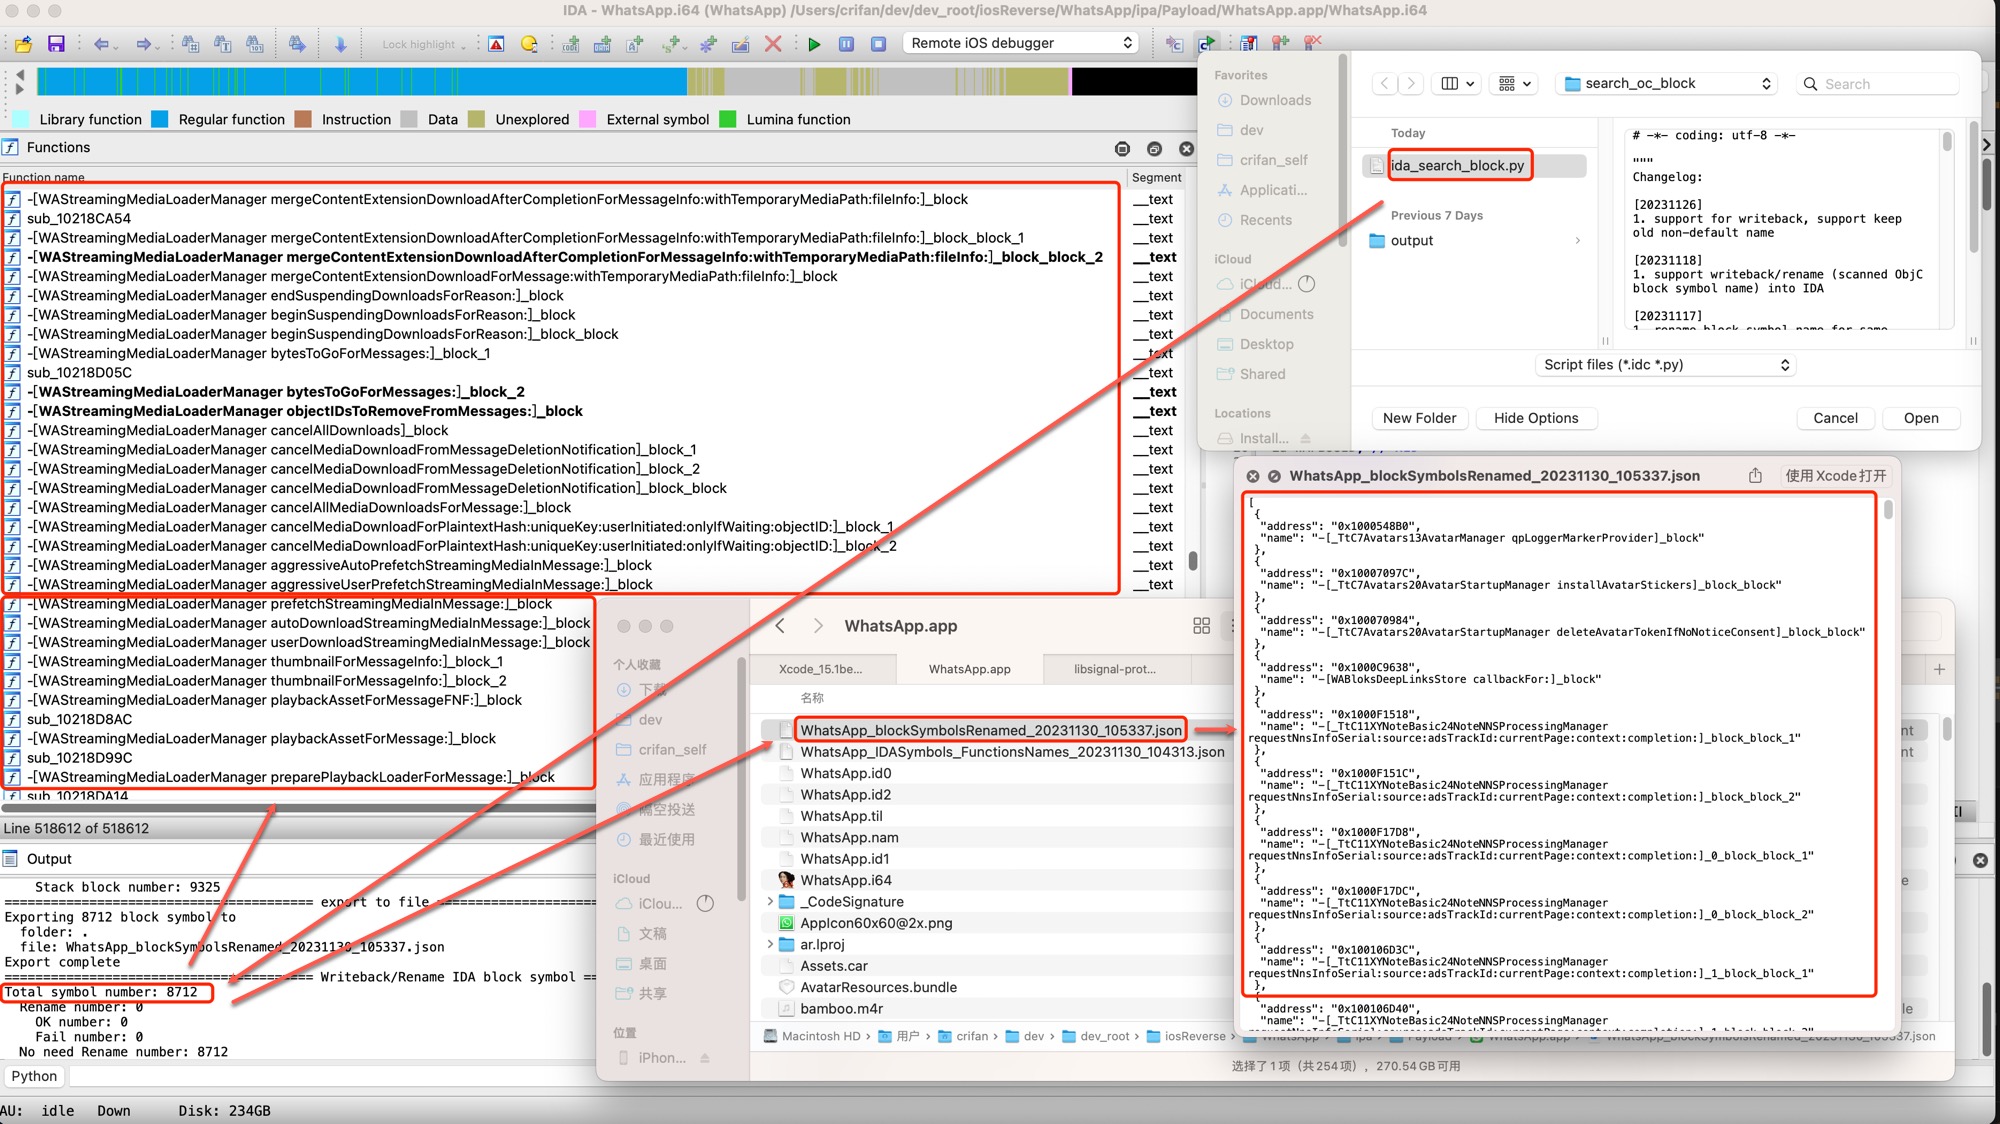2000x1124 pixels.
Task: Click the Pause process icon
Action: 846,44
